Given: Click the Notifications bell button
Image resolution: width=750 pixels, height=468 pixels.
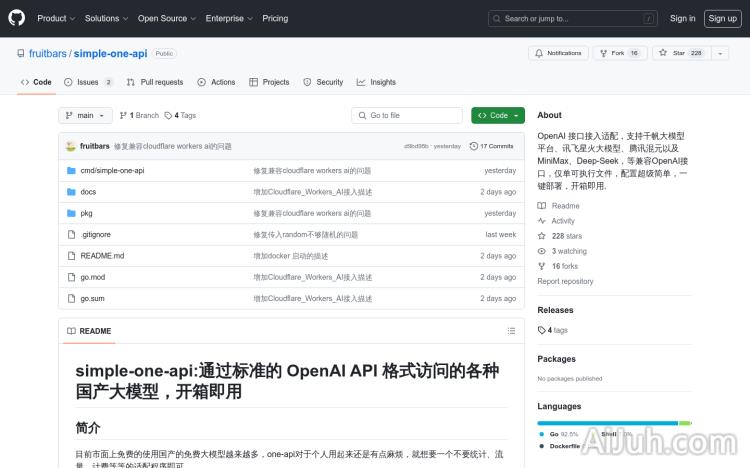Looking at the screenshot, I should [558, 53].
